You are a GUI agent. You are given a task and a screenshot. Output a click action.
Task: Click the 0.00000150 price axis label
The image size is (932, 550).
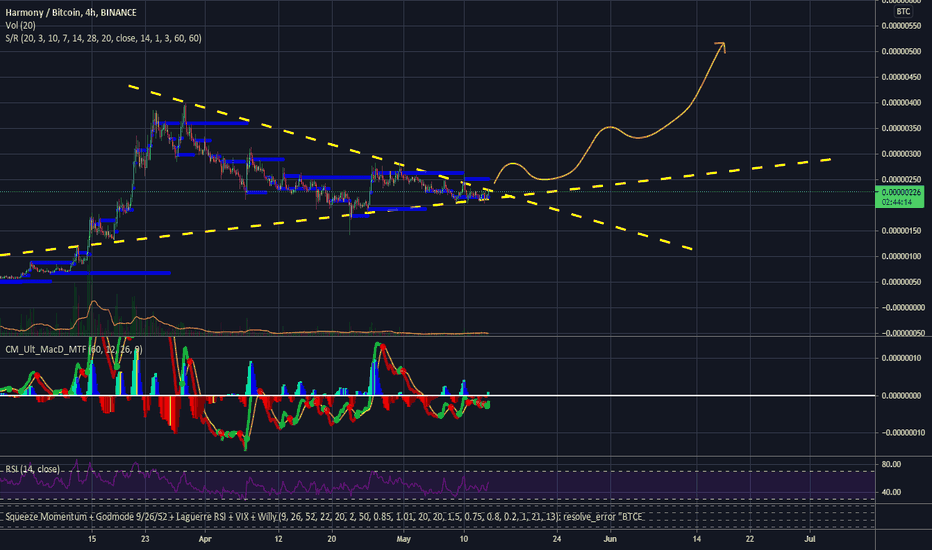901,230
